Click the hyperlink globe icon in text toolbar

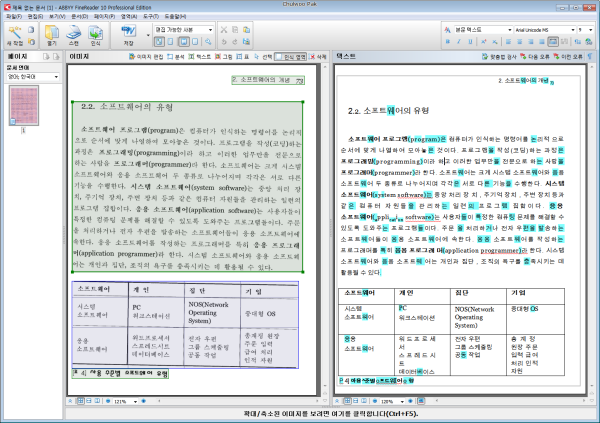[x=589, y=42]
